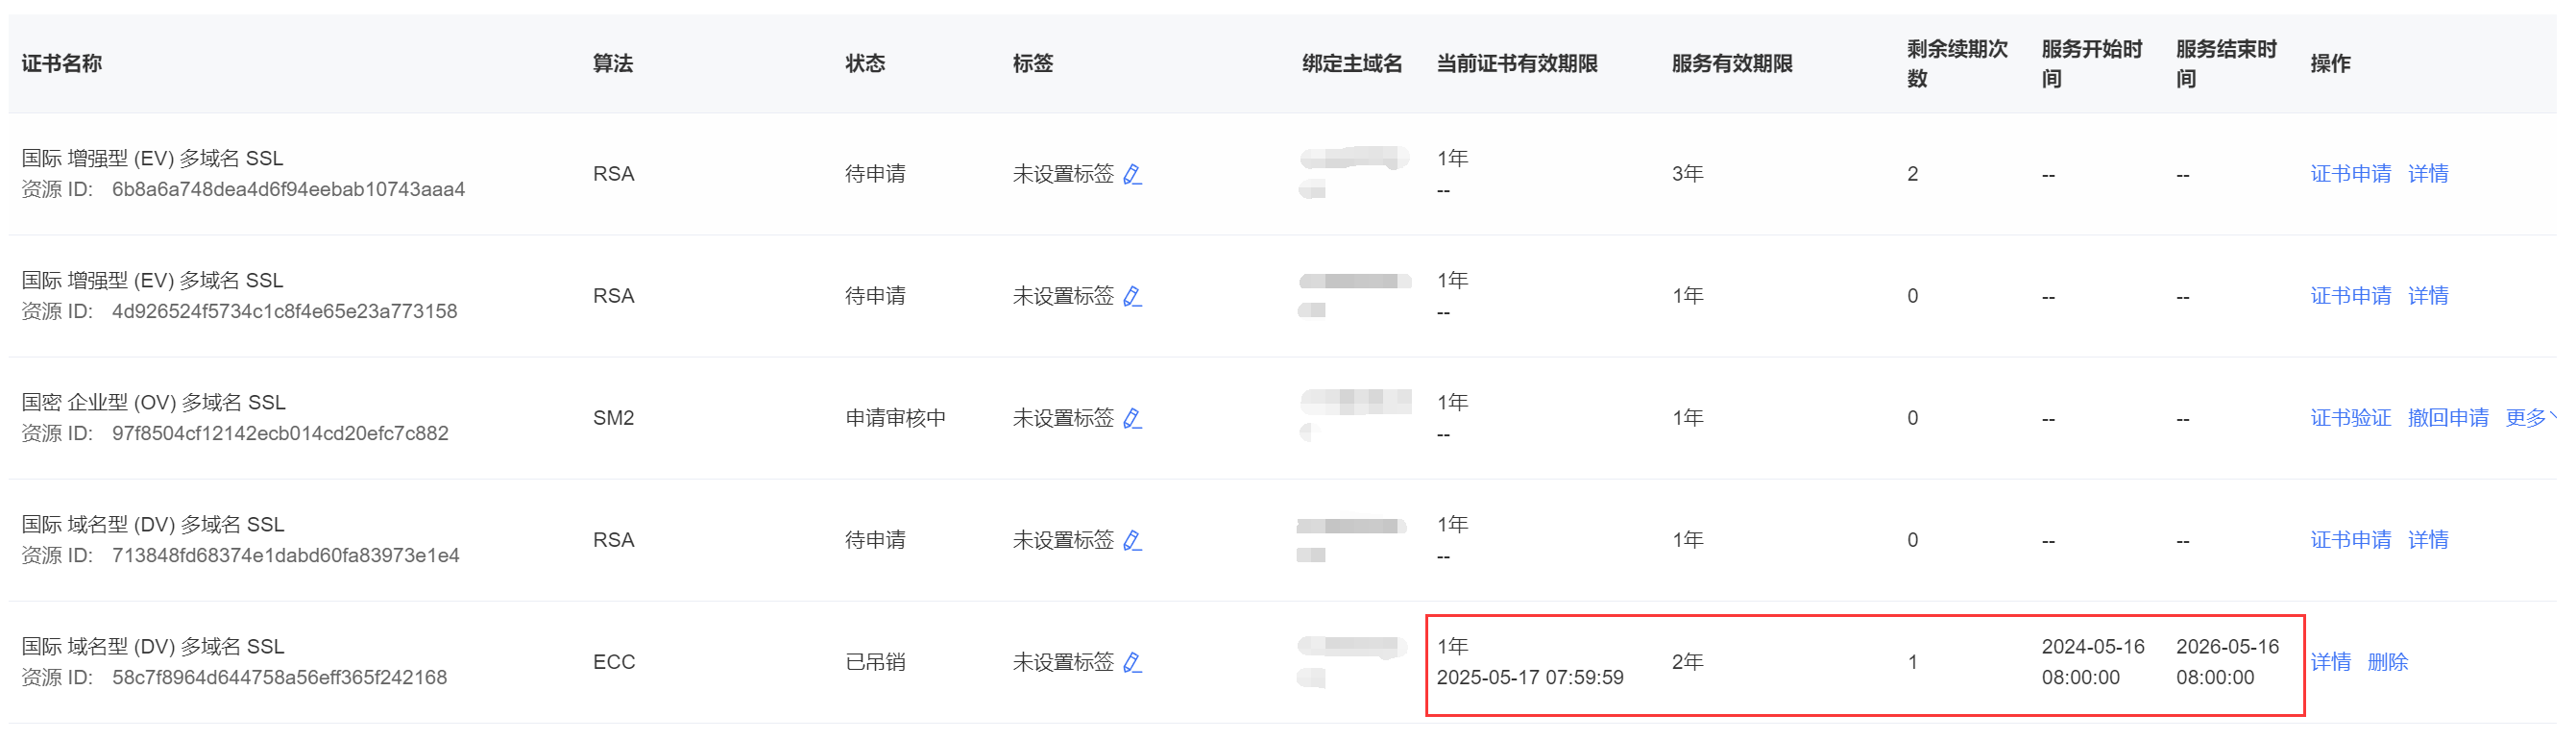
Task: Open 详情 for certificate 4d926524f5734c1c8f4e65e23a773158
Action: click(x=2428, y=296)
